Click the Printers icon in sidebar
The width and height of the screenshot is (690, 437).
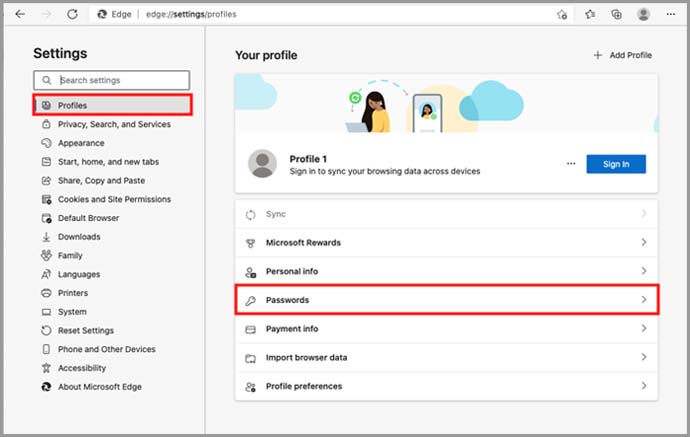click(x=46, y=293)
